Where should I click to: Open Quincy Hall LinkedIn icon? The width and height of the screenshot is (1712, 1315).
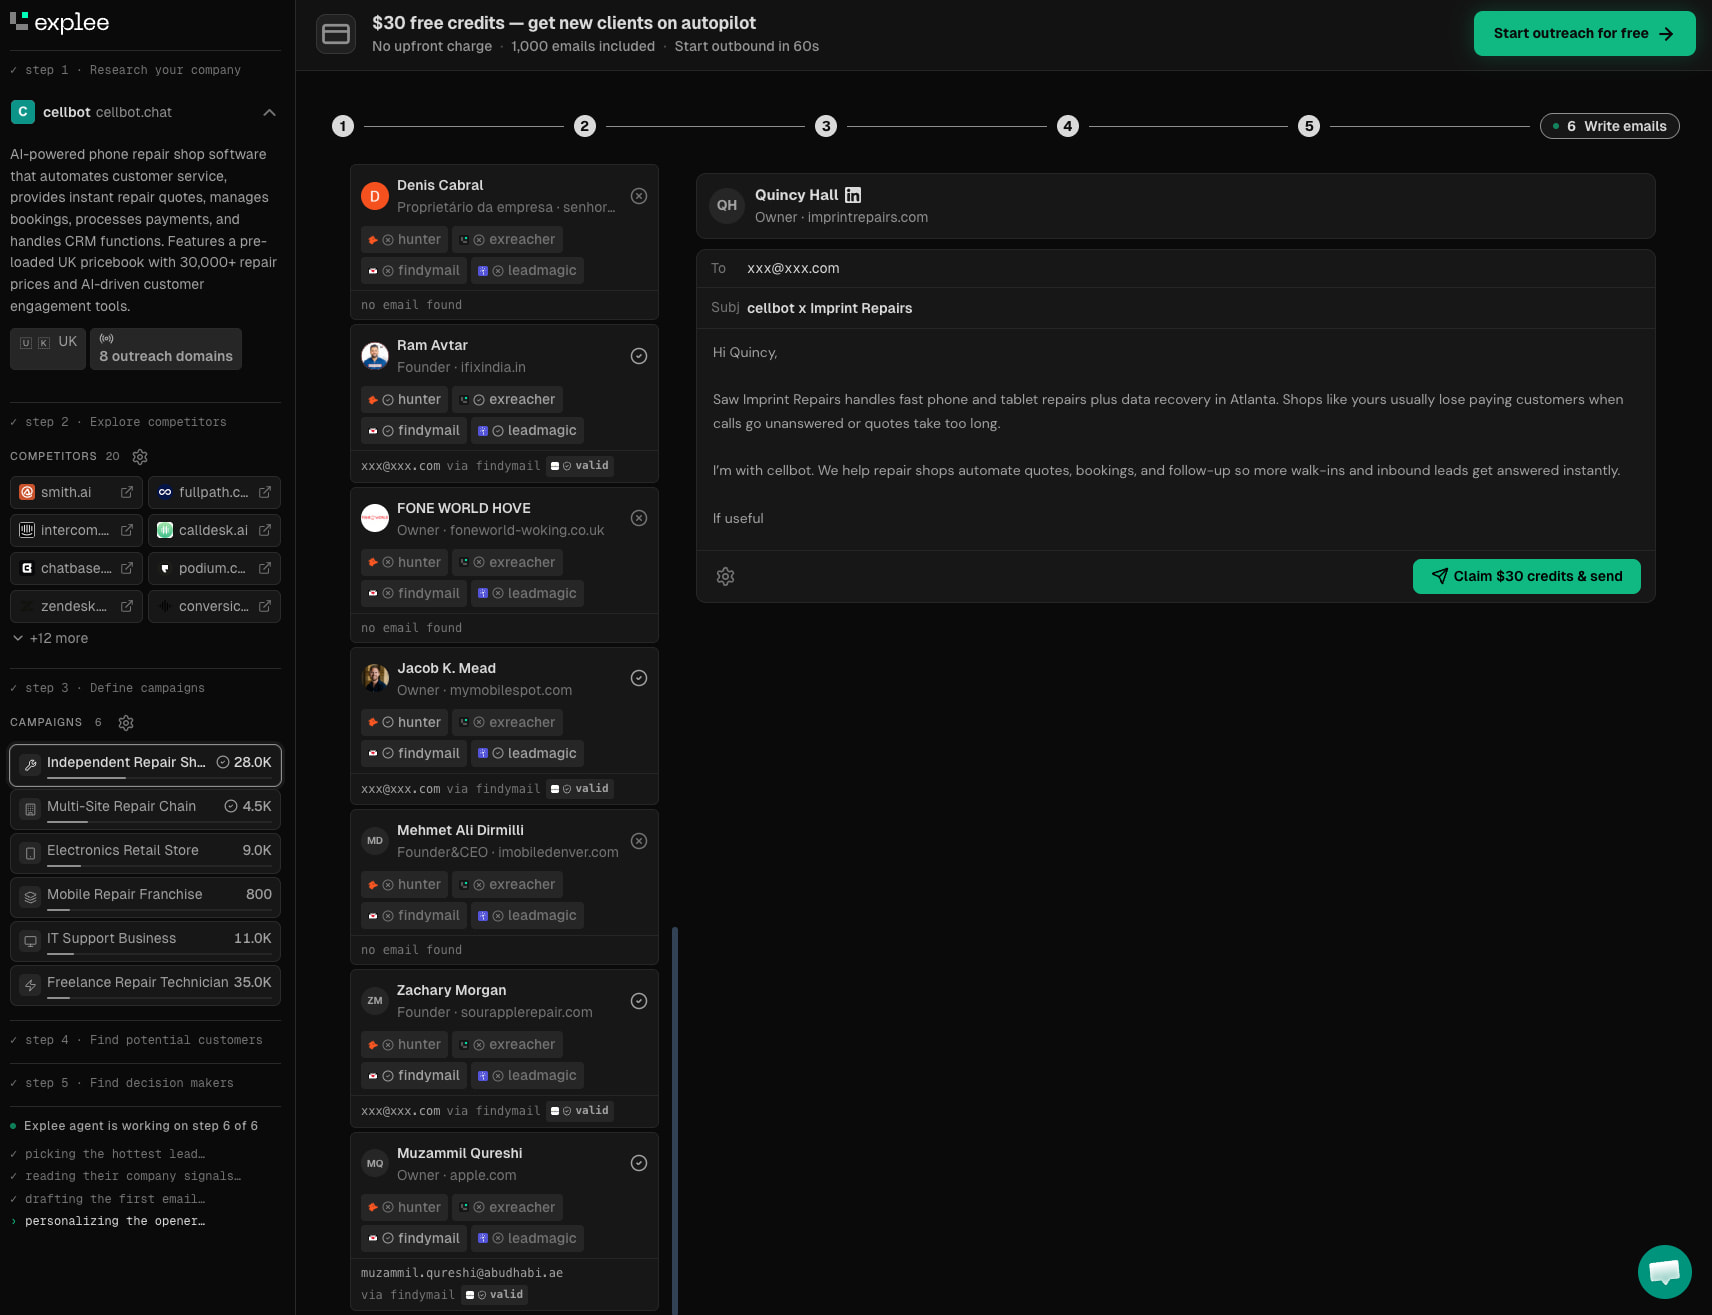(853, 195)
